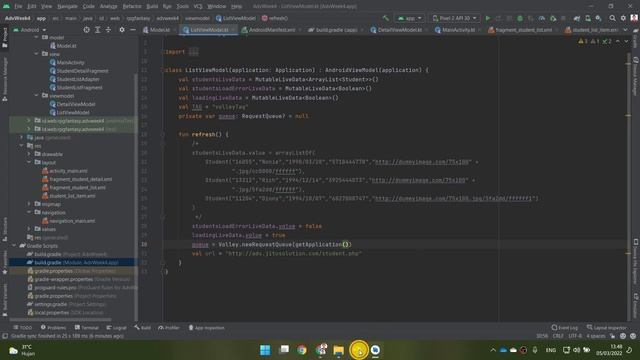The image size is (640, 360).
Task: Expand the mipmap folder
Action: click(x=29, y=204)
